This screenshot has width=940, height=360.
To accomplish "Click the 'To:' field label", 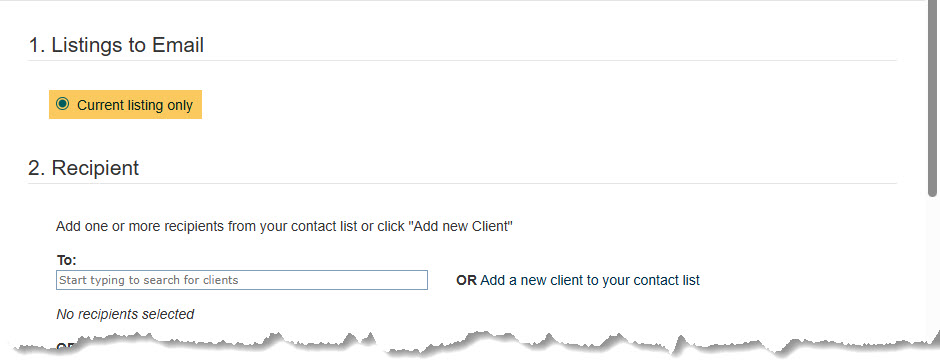I will 67,261.
